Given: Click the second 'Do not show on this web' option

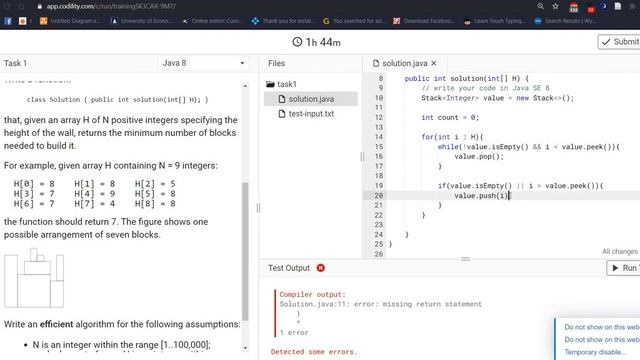Looking at the screenshot, I should click(602, 340).
